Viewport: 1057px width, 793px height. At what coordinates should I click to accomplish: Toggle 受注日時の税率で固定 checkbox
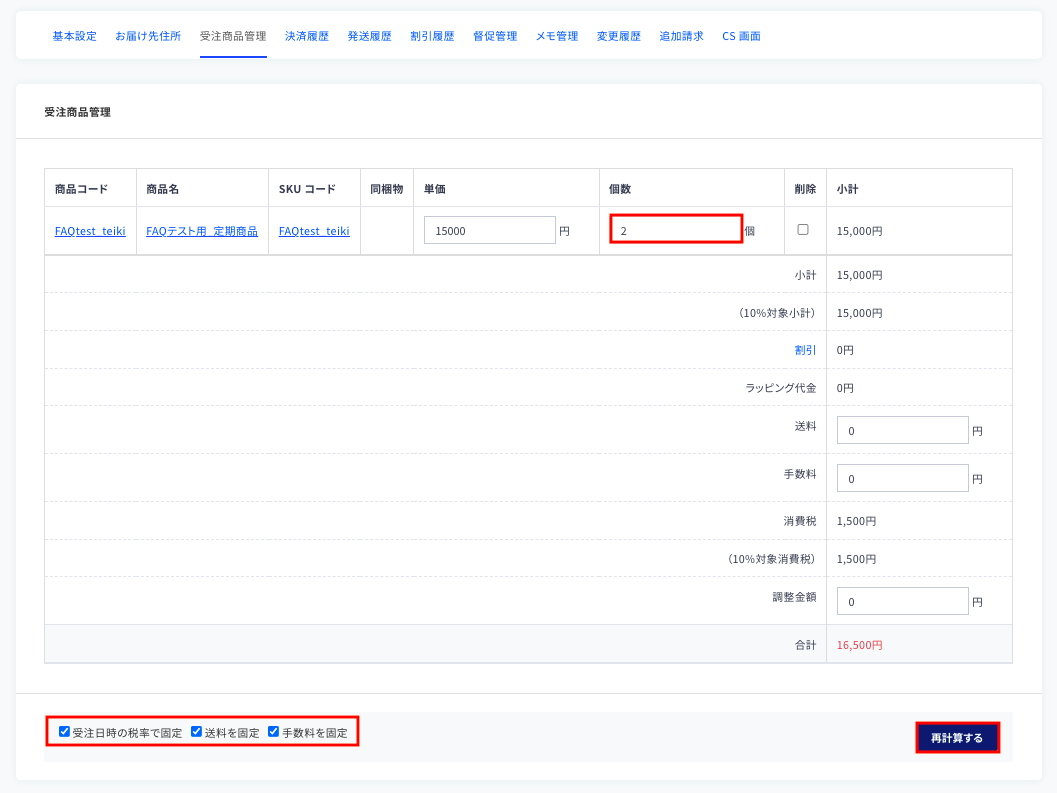tap(65, 732)
